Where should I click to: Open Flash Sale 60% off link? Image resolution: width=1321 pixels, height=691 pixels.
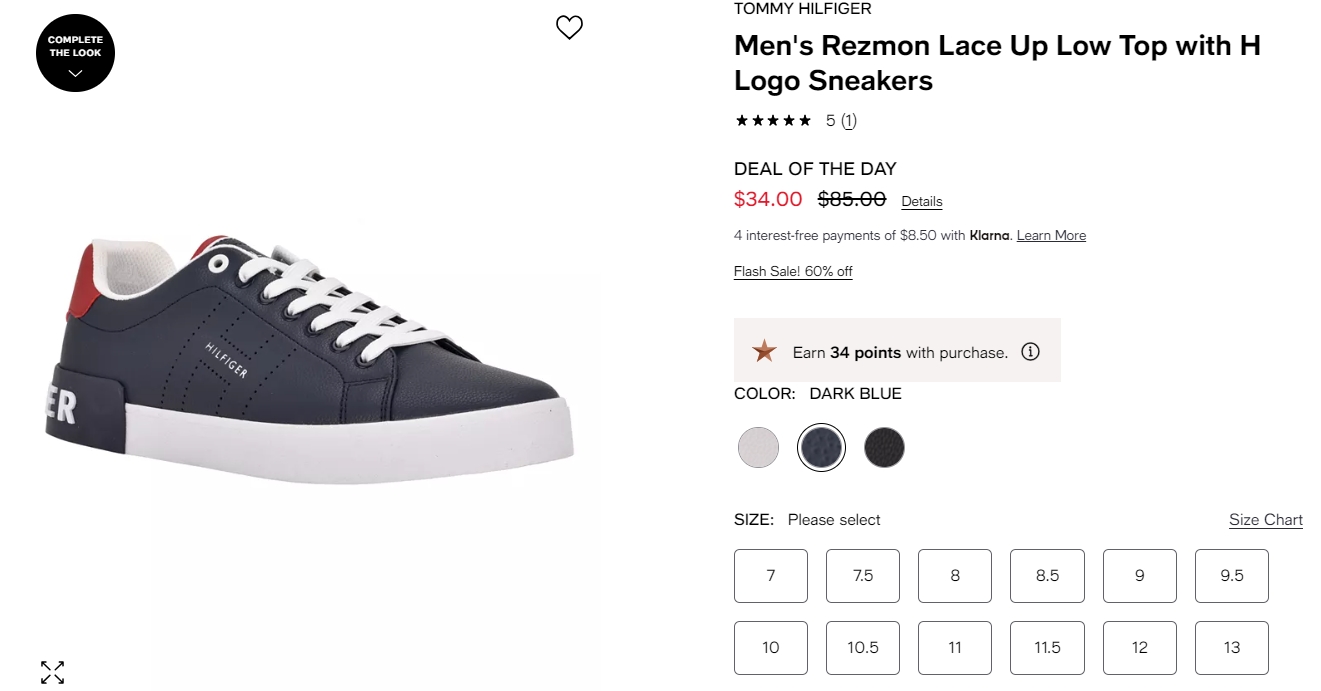point(793,272)
